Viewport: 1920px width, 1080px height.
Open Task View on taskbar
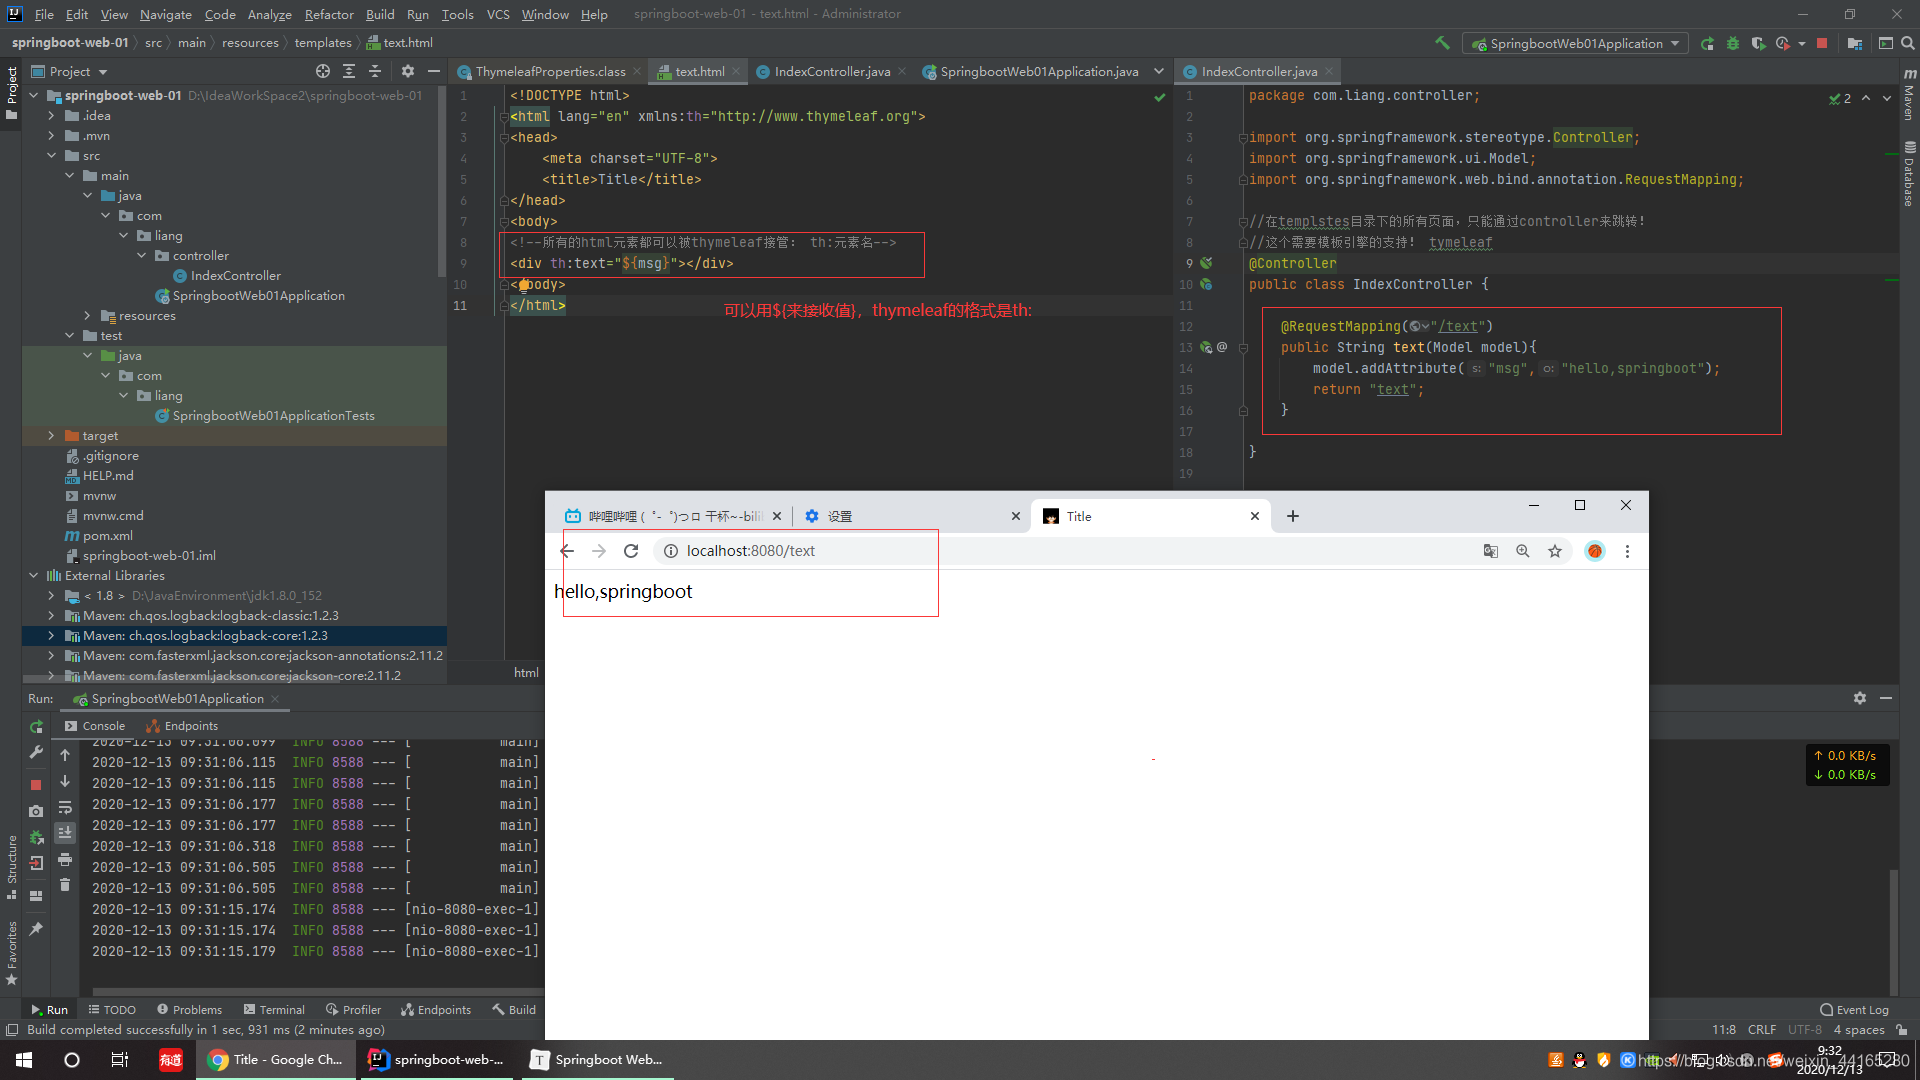click(119, 1060)
